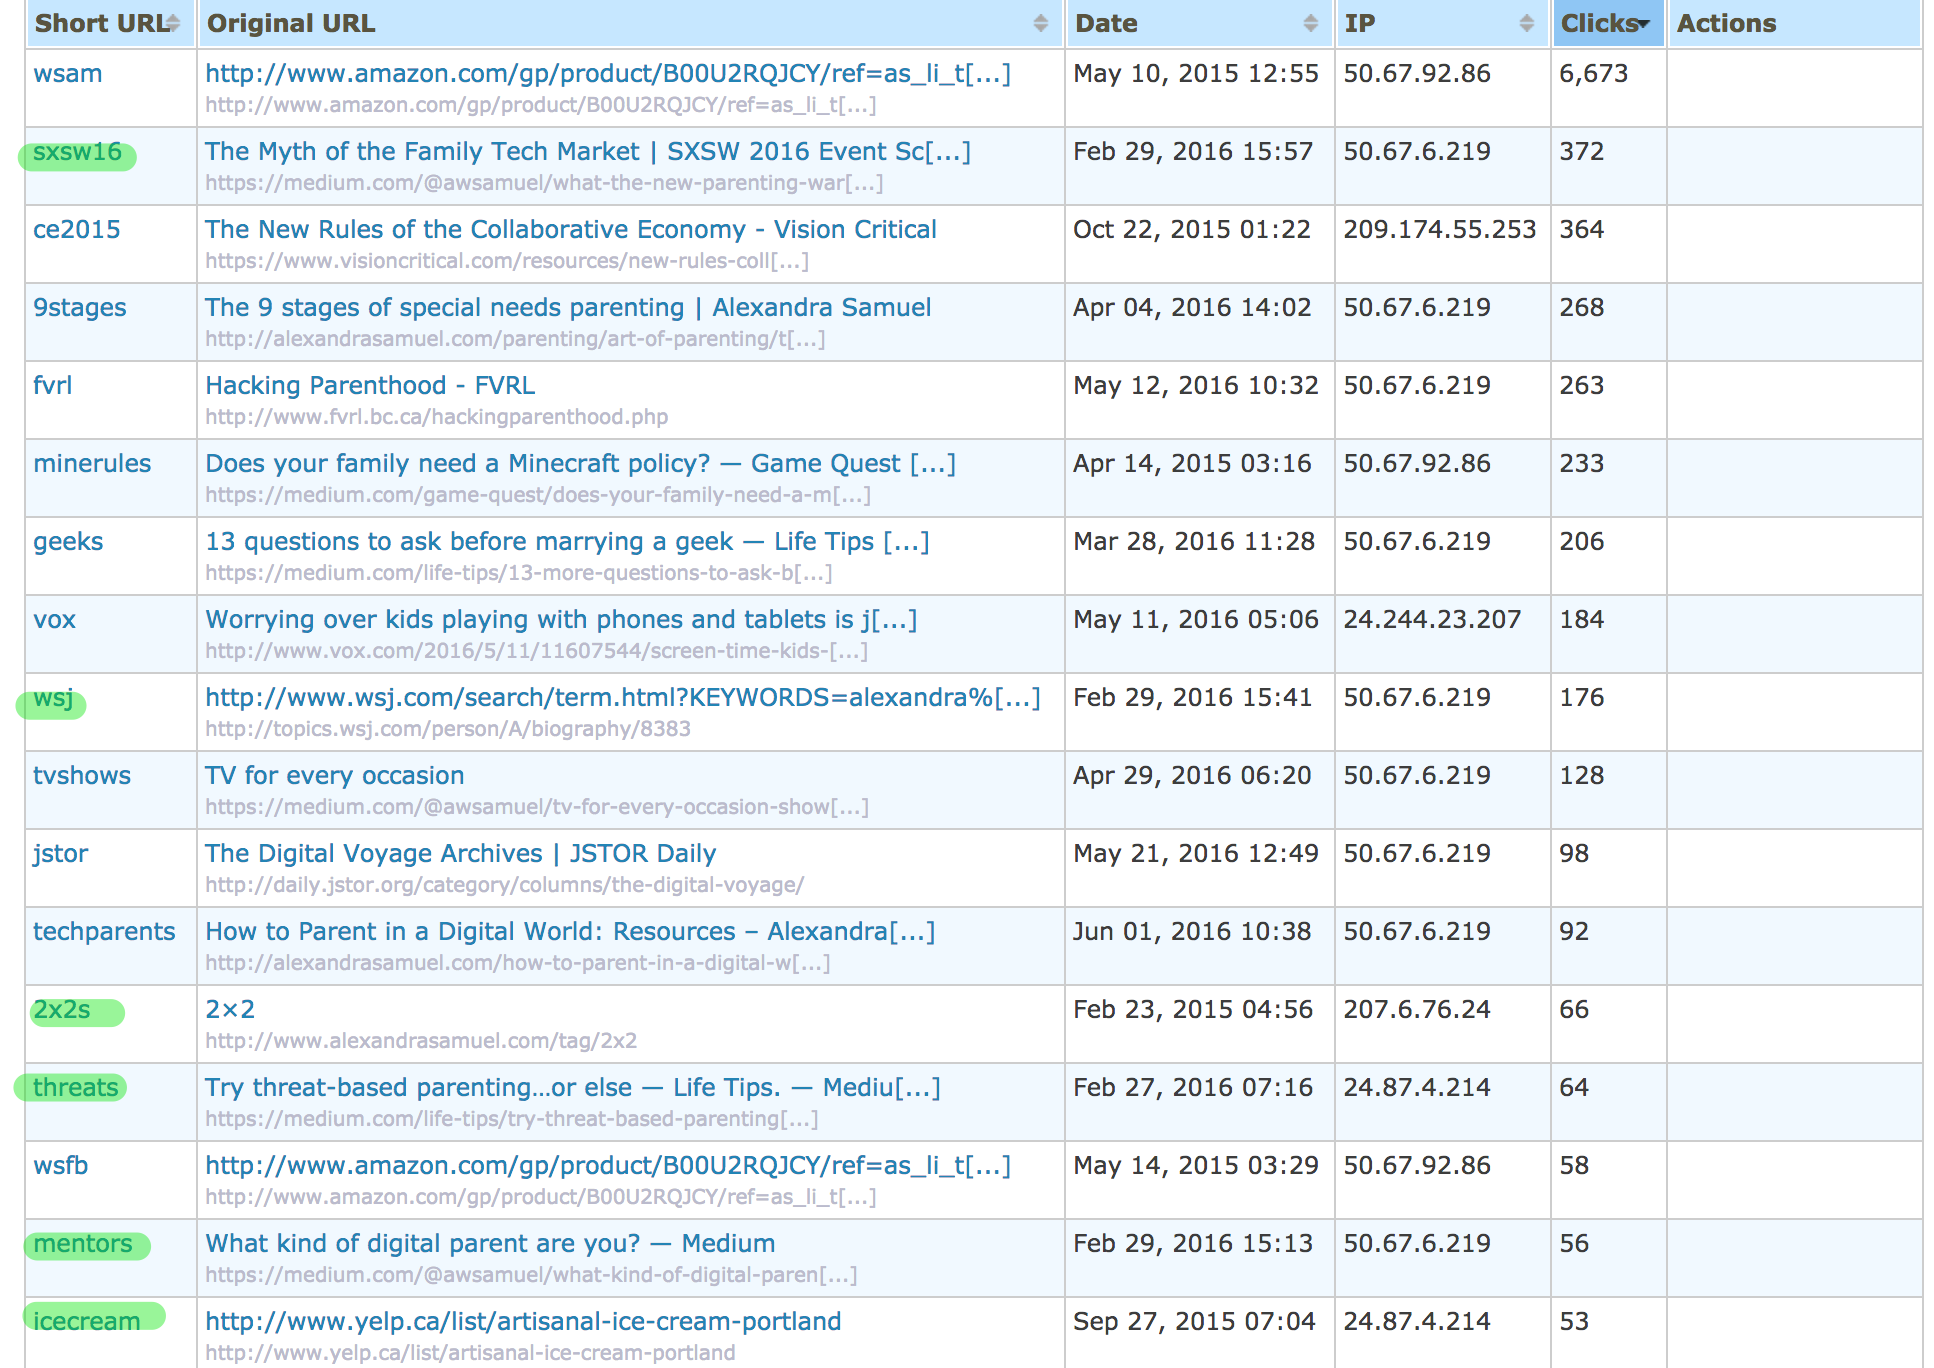The image size is (1934, 1368).
Task: Open 'Hacking Parenthood - FVRL' link
Action: (x=370, y=386)
